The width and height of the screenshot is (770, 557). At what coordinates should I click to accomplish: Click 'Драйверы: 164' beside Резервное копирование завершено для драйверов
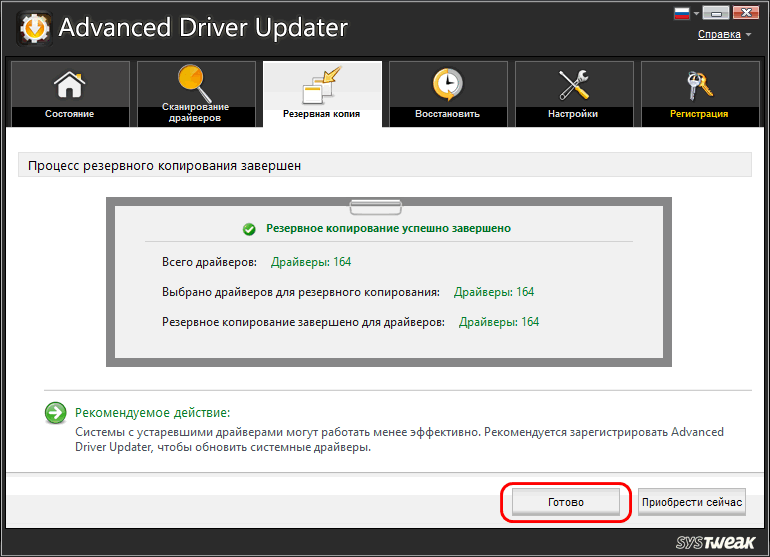(x=498, y=322)
